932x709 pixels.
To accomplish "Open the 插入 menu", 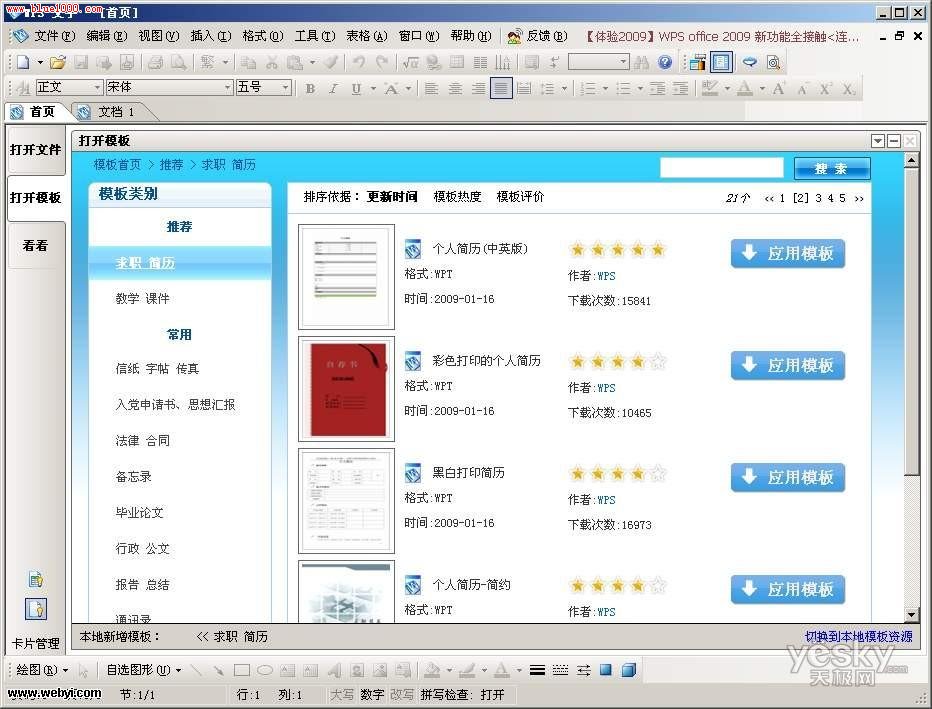I will coord(210,36).
